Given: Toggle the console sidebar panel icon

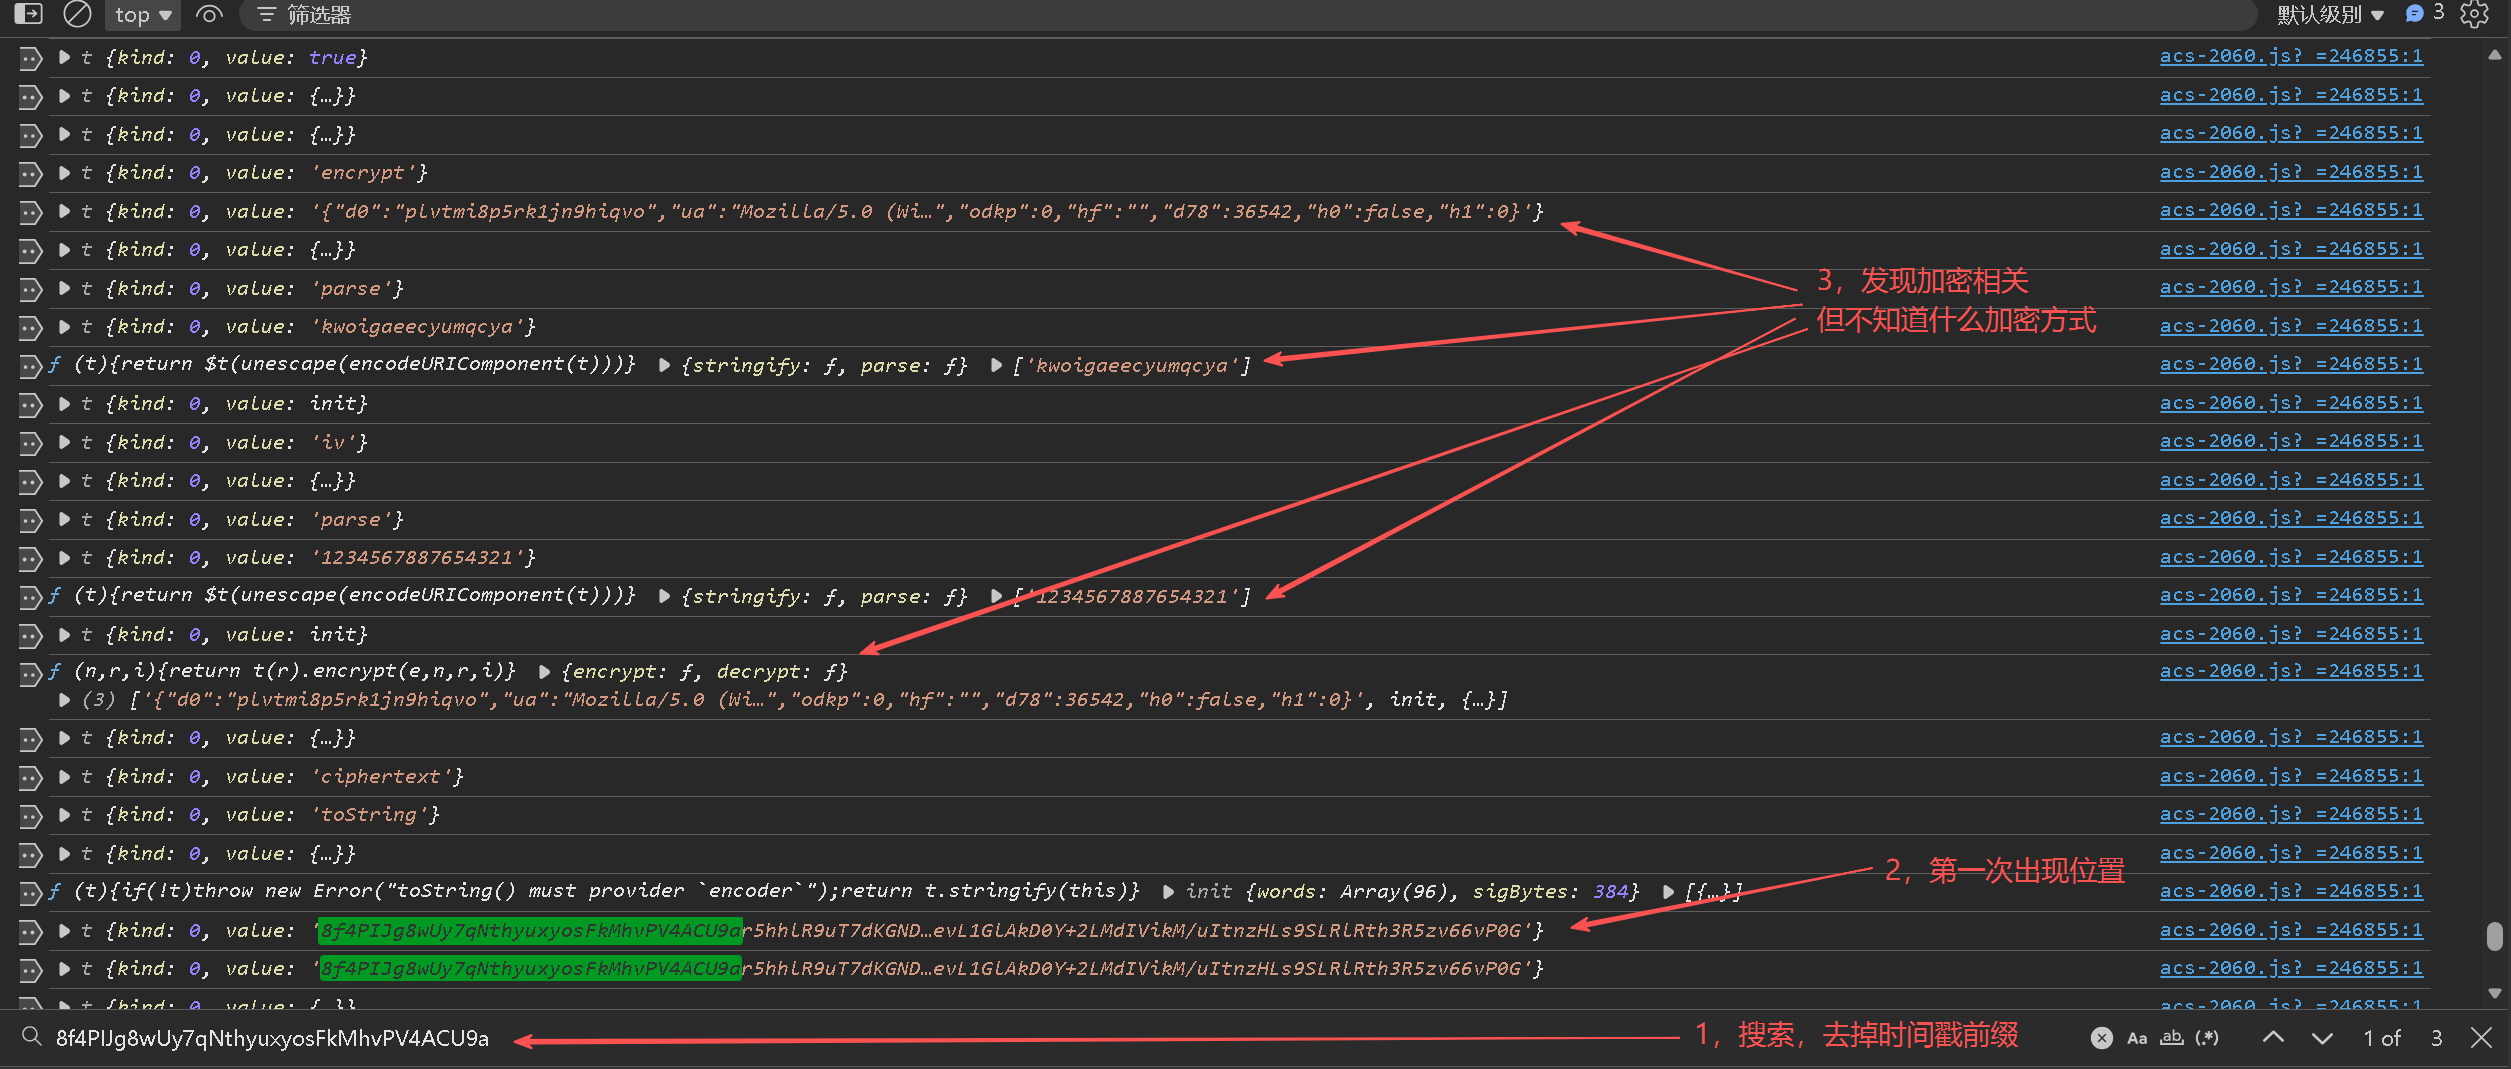Looking at the screenshot, I should pos(28,14).
